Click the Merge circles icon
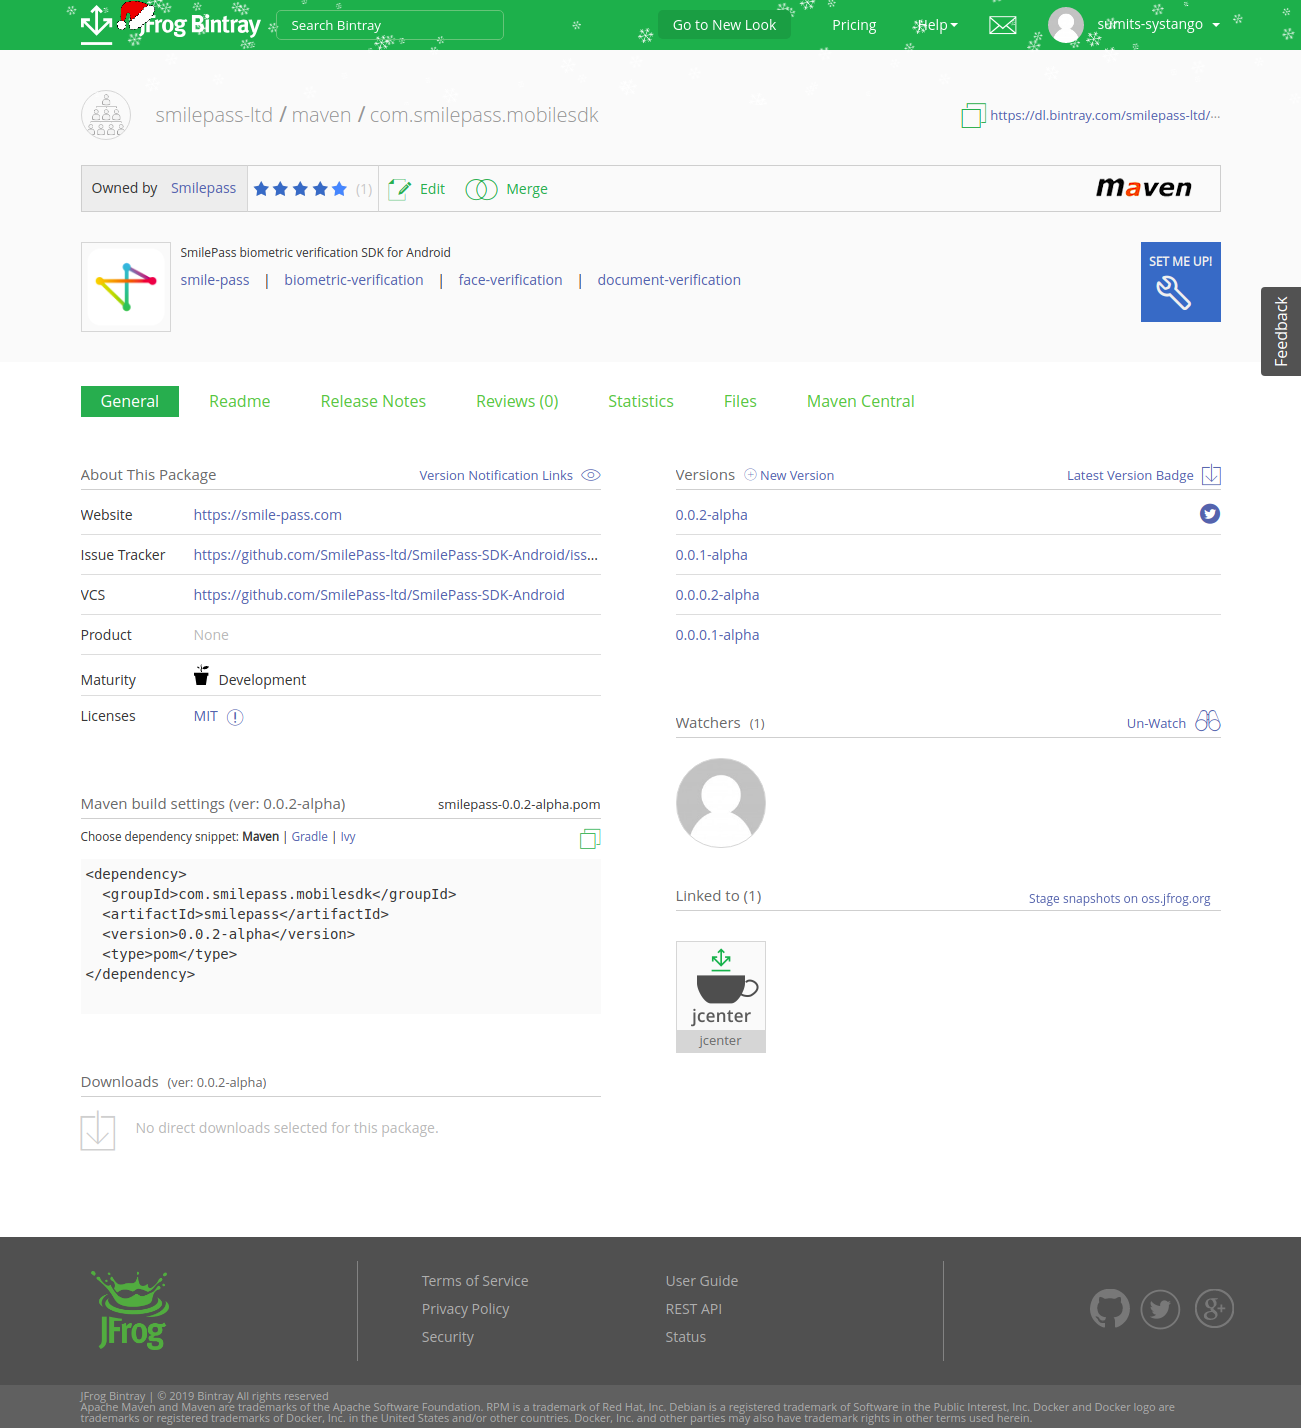The image size is (1301, 1428). [x=481, y=189]
